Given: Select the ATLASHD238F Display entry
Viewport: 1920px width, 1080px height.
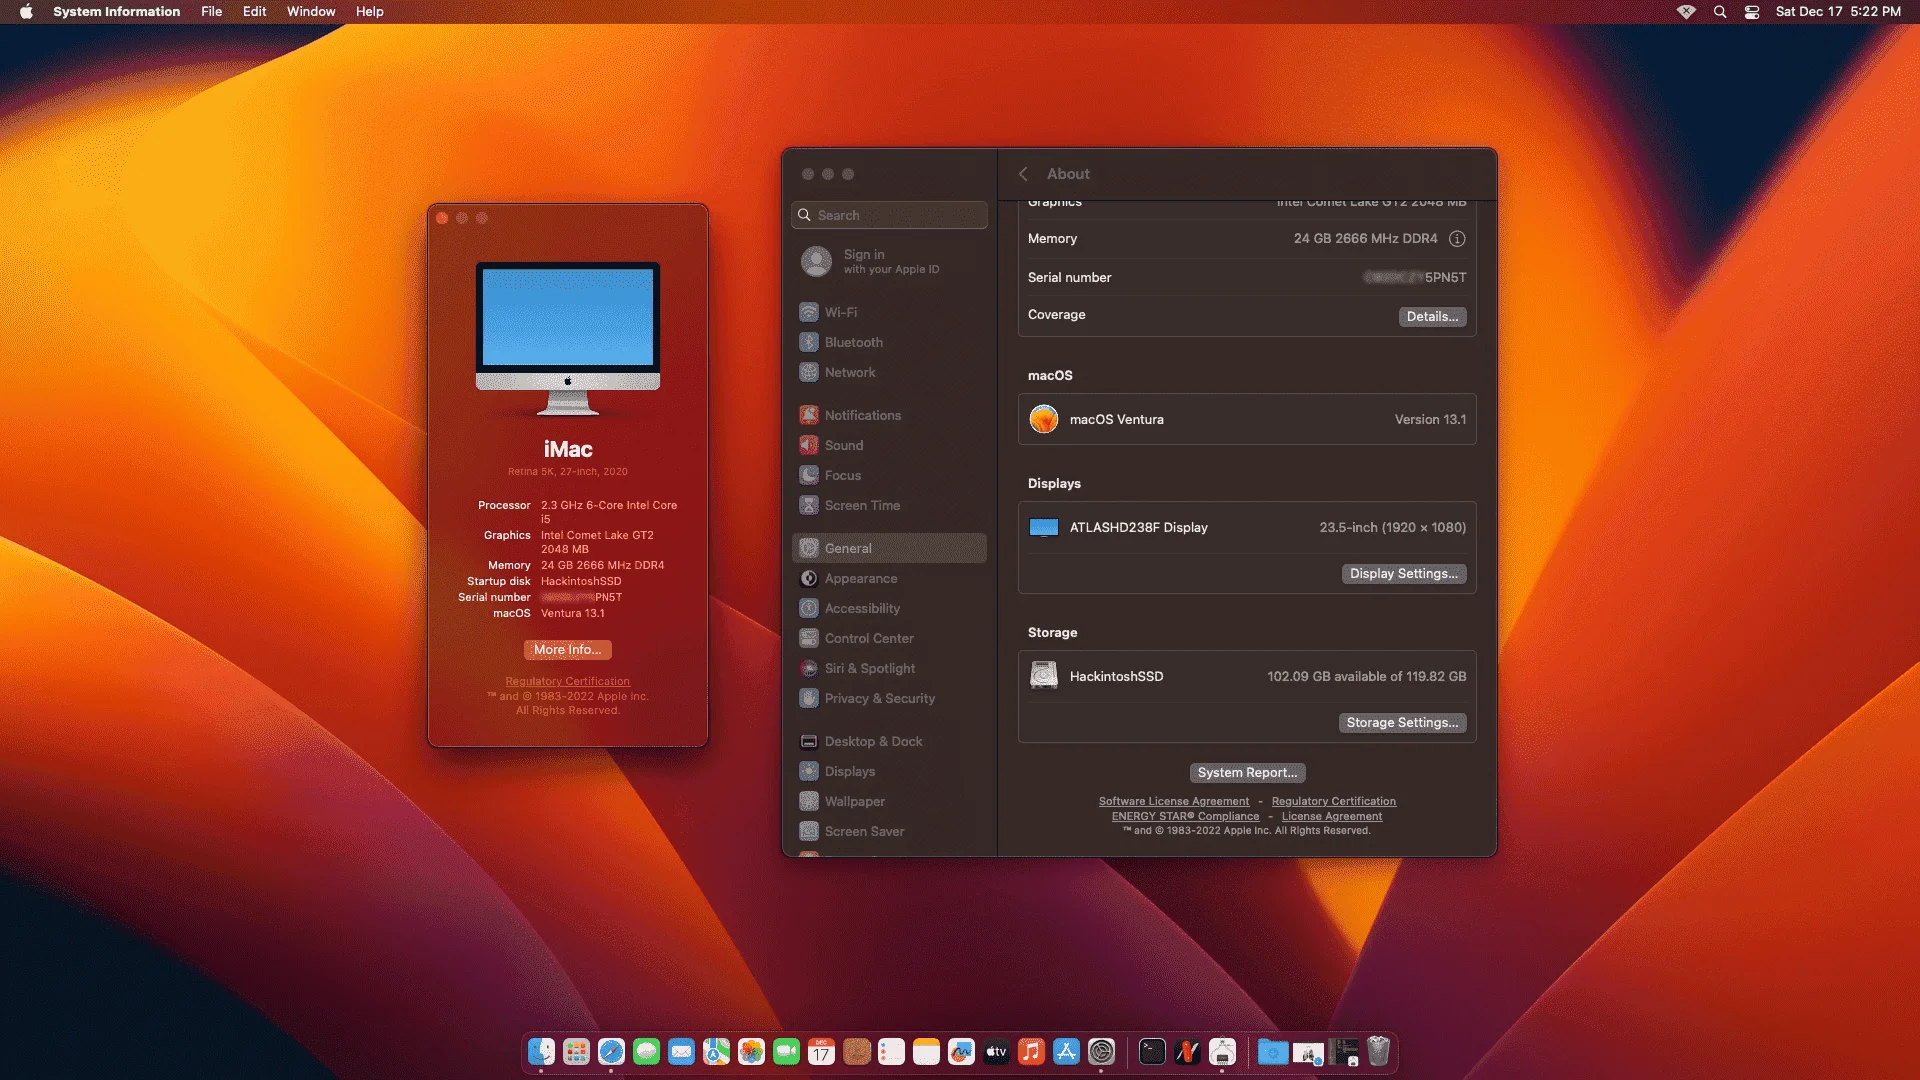Looking at the screenshot, I should tap(1247, 528).
